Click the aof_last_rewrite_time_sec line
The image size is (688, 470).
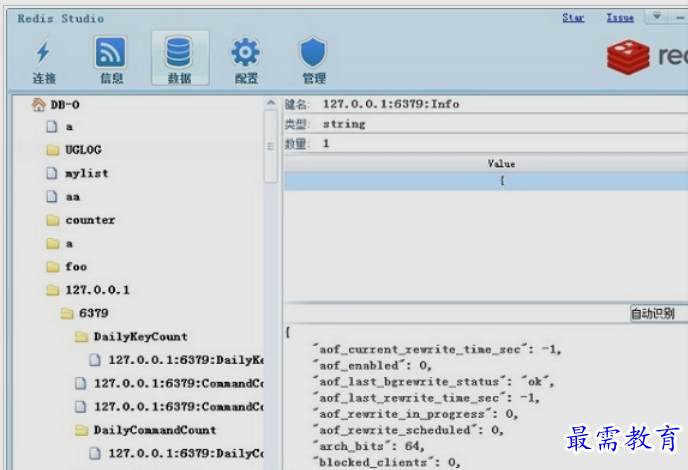(x=426, y=398)
